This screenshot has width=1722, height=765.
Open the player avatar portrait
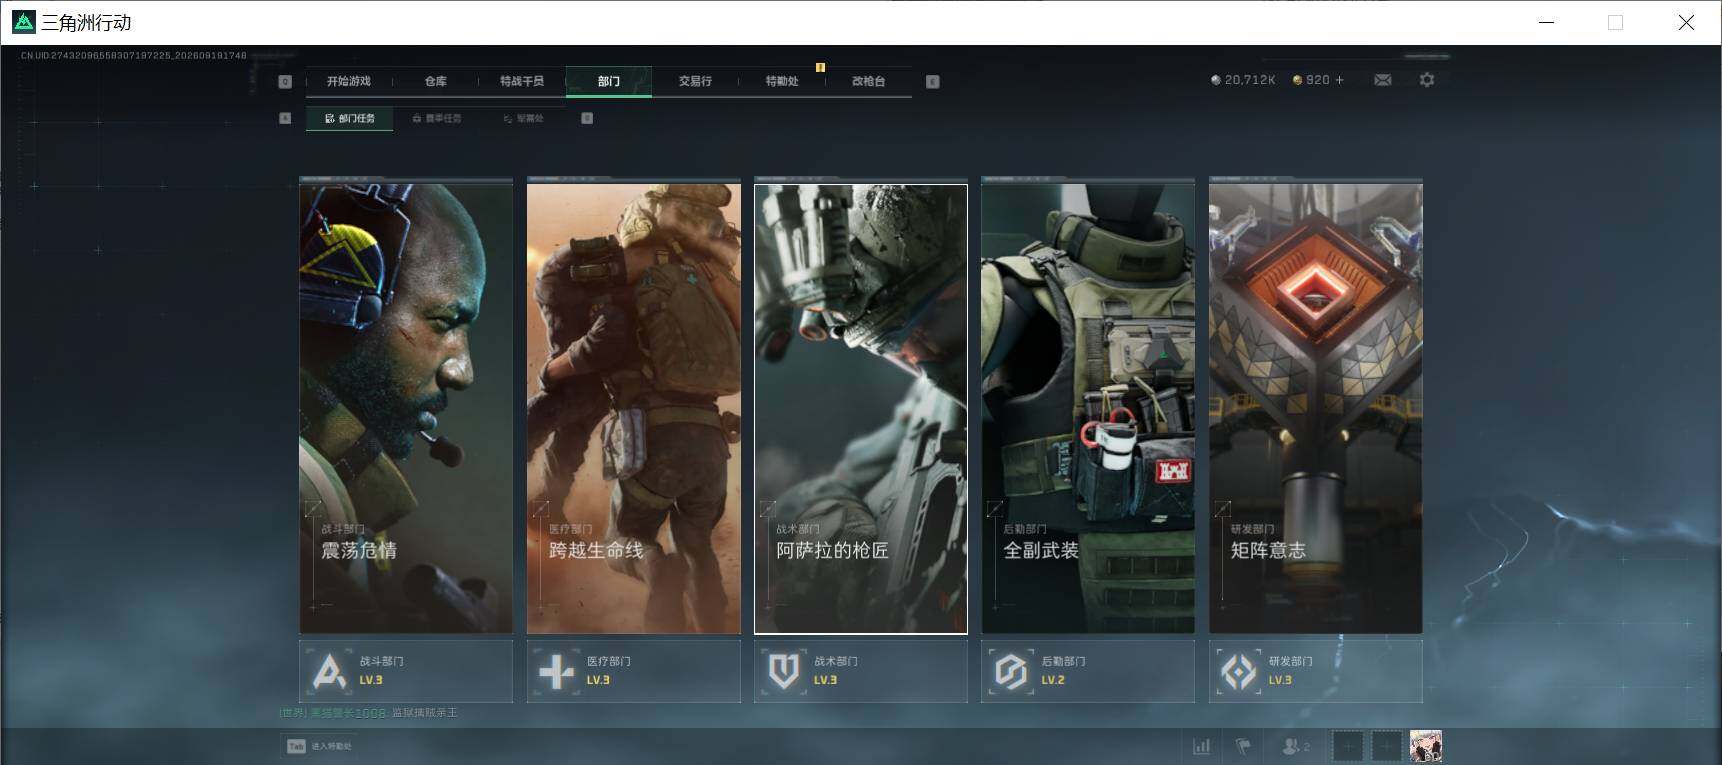click(1425, 746)
